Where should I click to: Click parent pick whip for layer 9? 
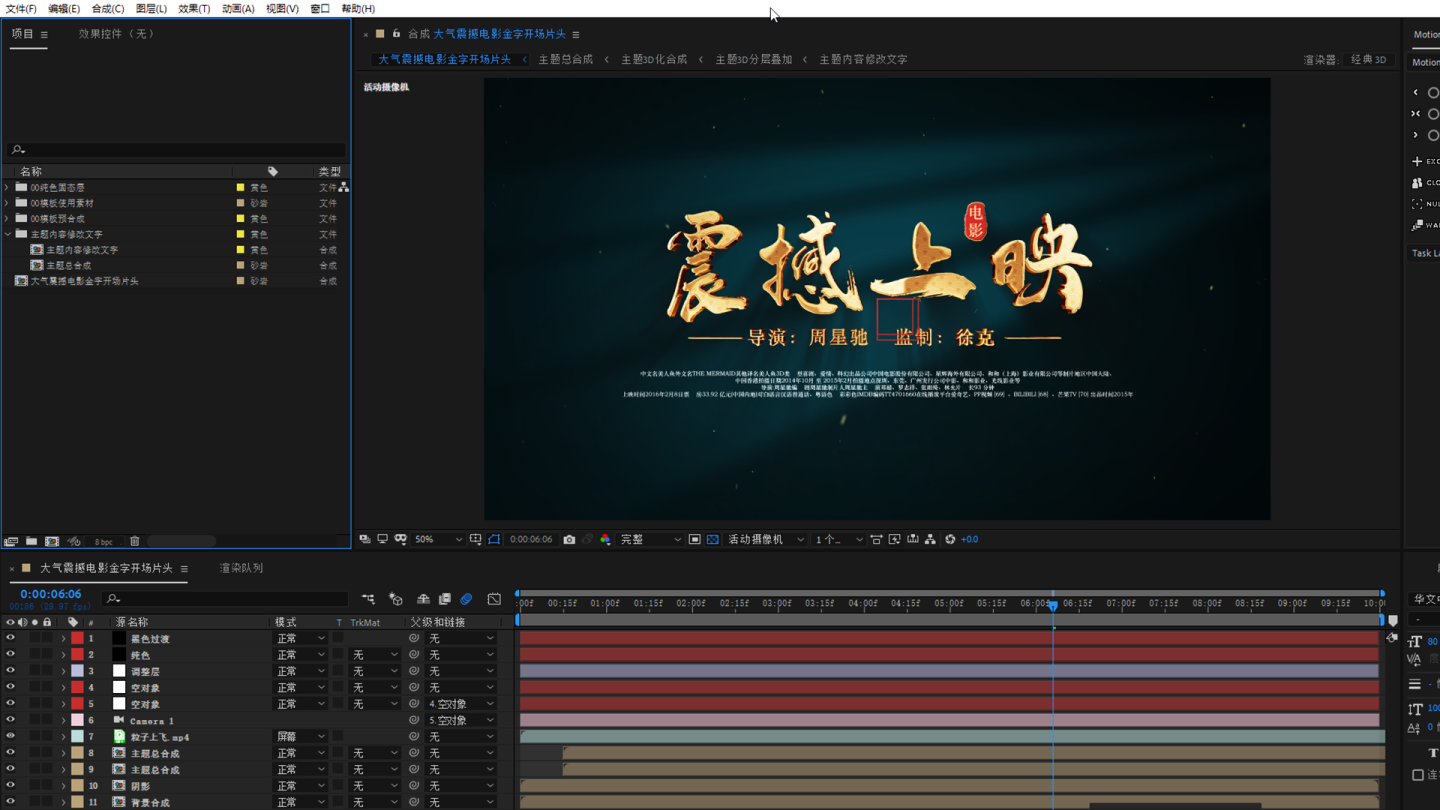(414, 770)
